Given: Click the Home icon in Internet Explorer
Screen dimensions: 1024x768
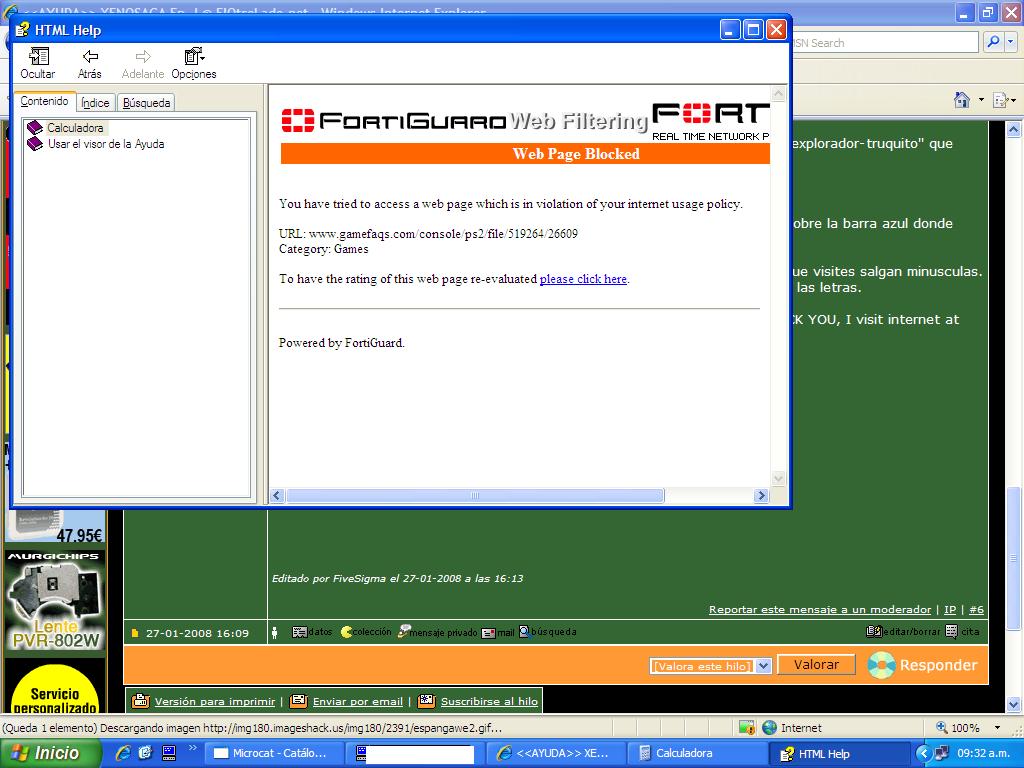Looking at the screenshot, I should point(962,100).
